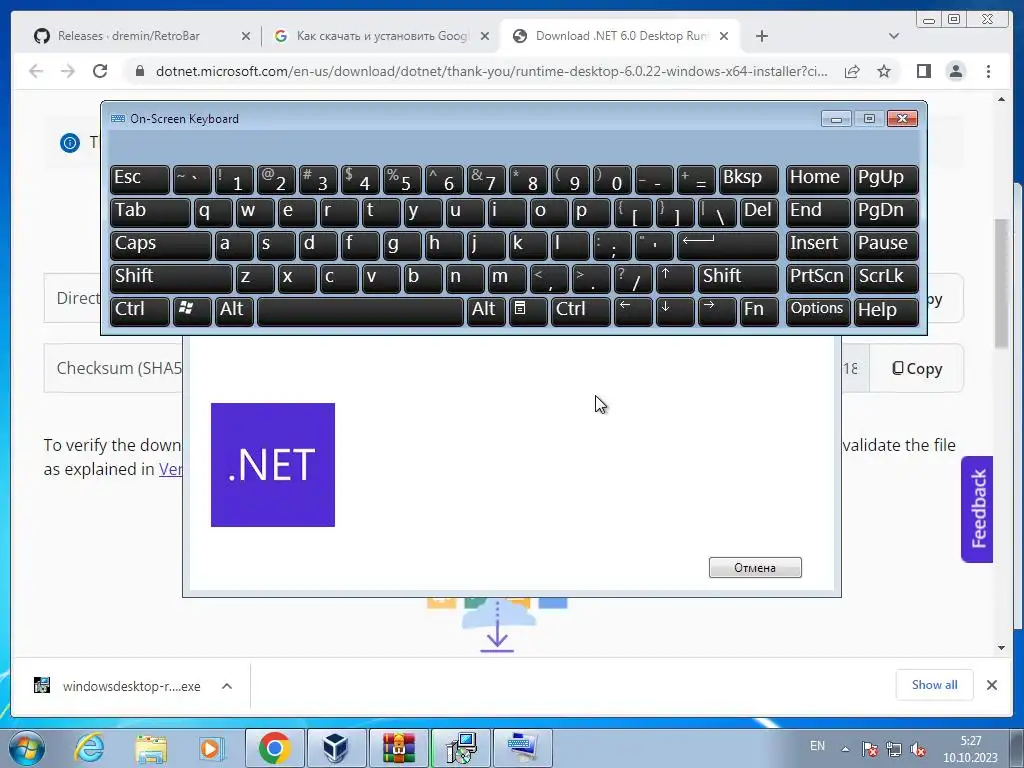1024x768 pixels.
Task: Click the left arrow key on keyboard
Action: pos(633,310)
